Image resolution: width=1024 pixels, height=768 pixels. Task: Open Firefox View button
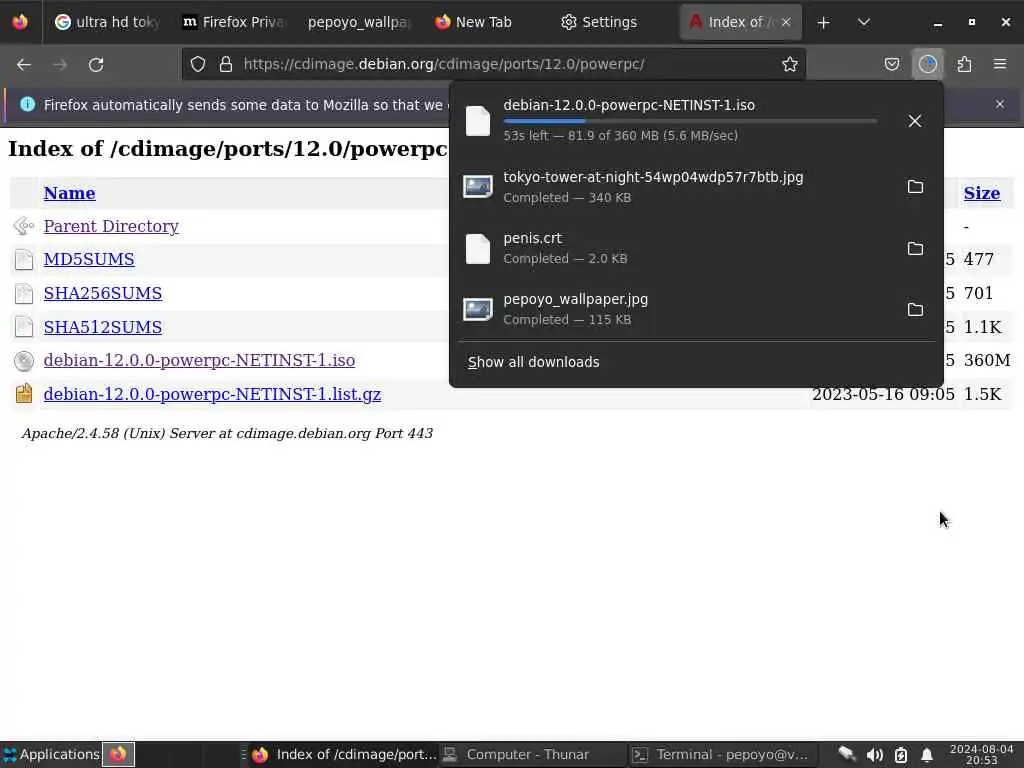tap(20, 22)
